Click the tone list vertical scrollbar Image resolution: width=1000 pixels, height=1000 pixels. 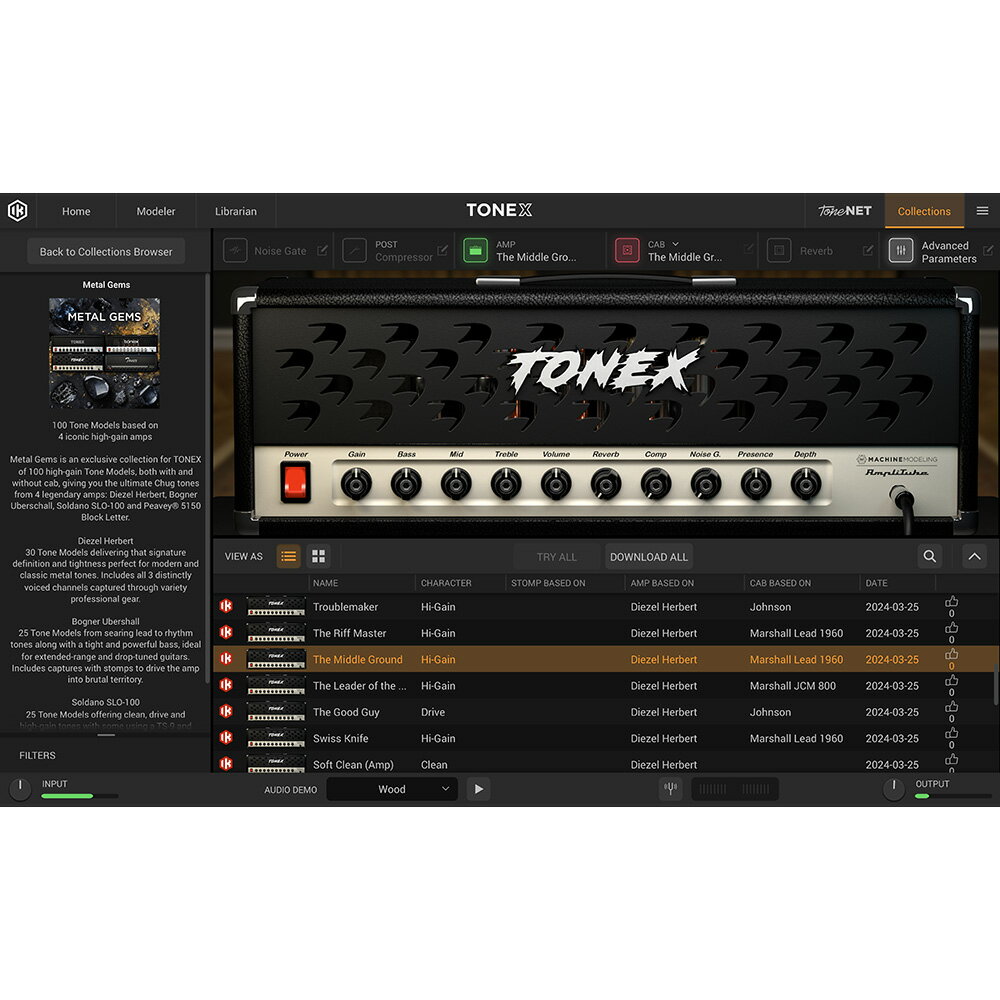tap(996, 685)
